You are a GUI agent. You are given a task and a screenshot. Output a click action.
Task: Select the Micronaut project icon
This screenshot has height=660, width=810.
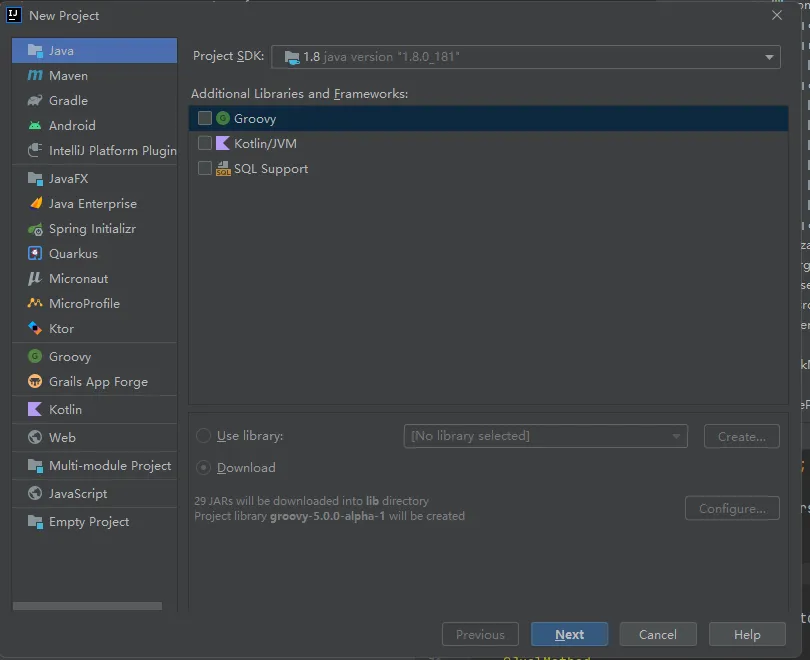[35, 279]
